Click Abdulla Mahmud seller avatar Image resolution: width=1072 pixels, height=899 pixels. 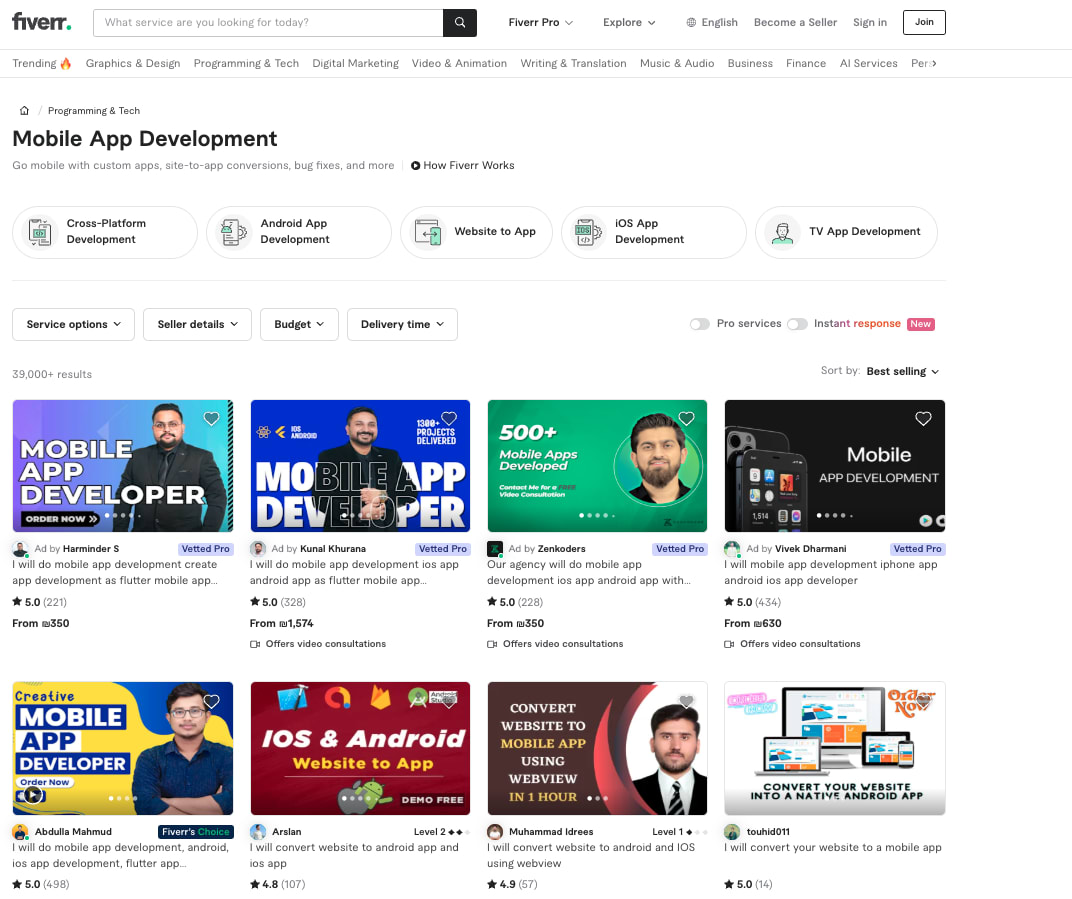(x=21, y=832)
